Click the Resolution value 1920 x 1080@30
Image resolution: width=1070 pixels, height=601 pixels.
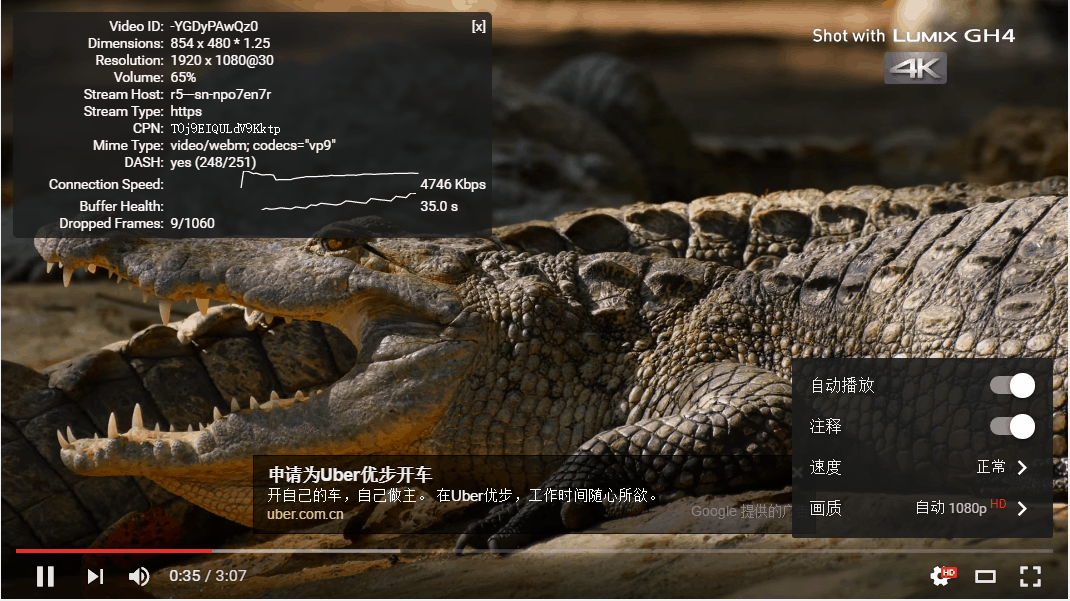click(x=222, y=60)
